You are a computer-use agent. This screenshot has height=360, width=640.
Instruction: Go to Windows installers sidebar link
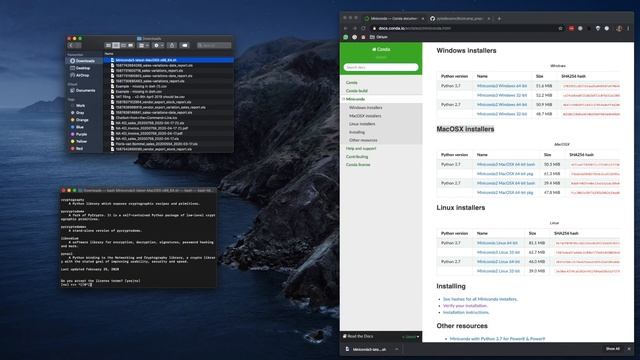coord(366,108)
